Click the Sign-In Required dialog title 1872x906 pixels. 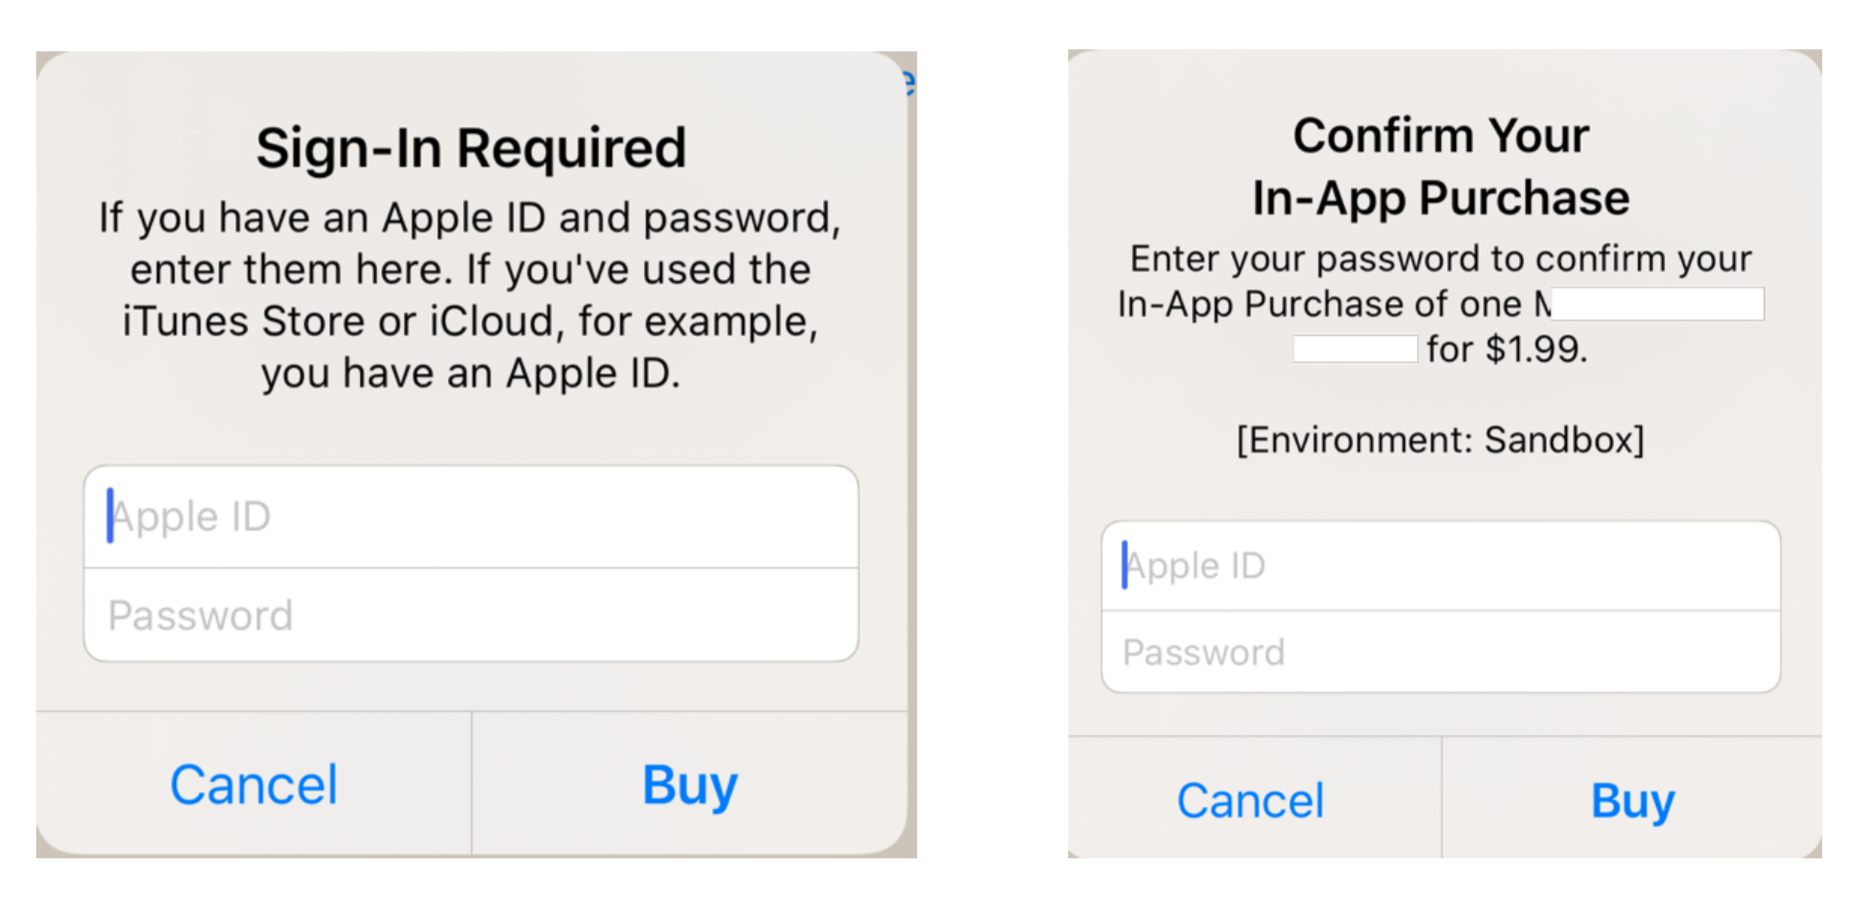click(472, 147)
